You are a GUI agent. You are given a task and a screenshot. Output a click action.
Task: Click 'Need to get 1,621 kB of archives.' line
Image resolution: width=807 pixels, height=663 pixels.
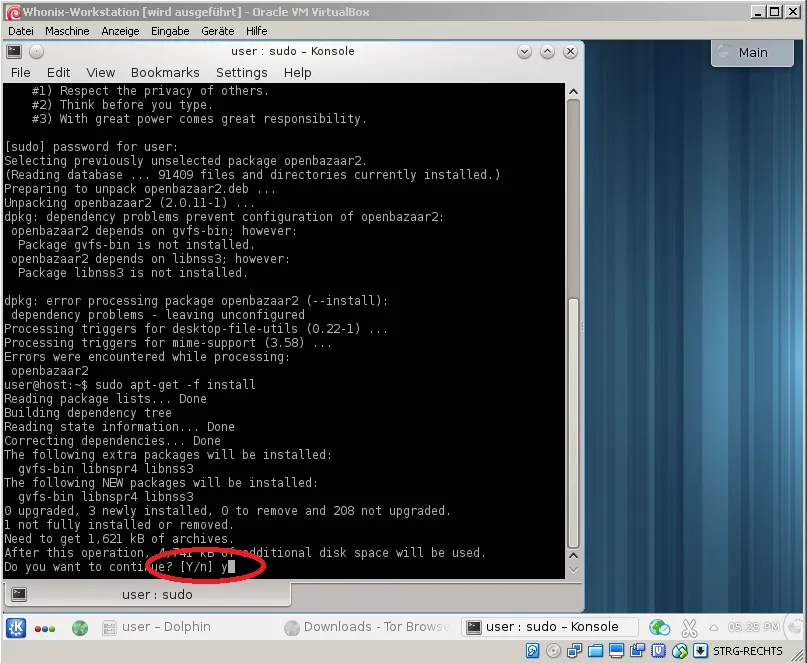coord(119,539)
